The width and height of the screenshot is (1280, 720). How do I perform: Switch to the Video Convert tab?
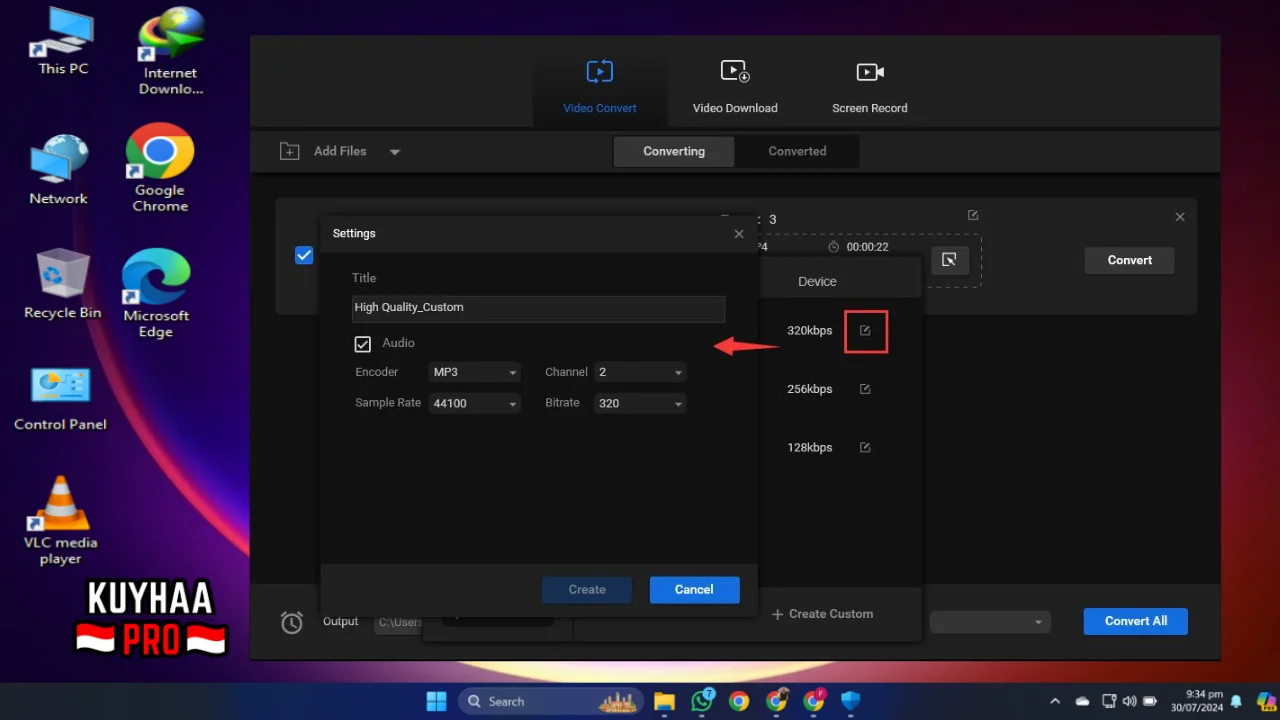(600, 87)
